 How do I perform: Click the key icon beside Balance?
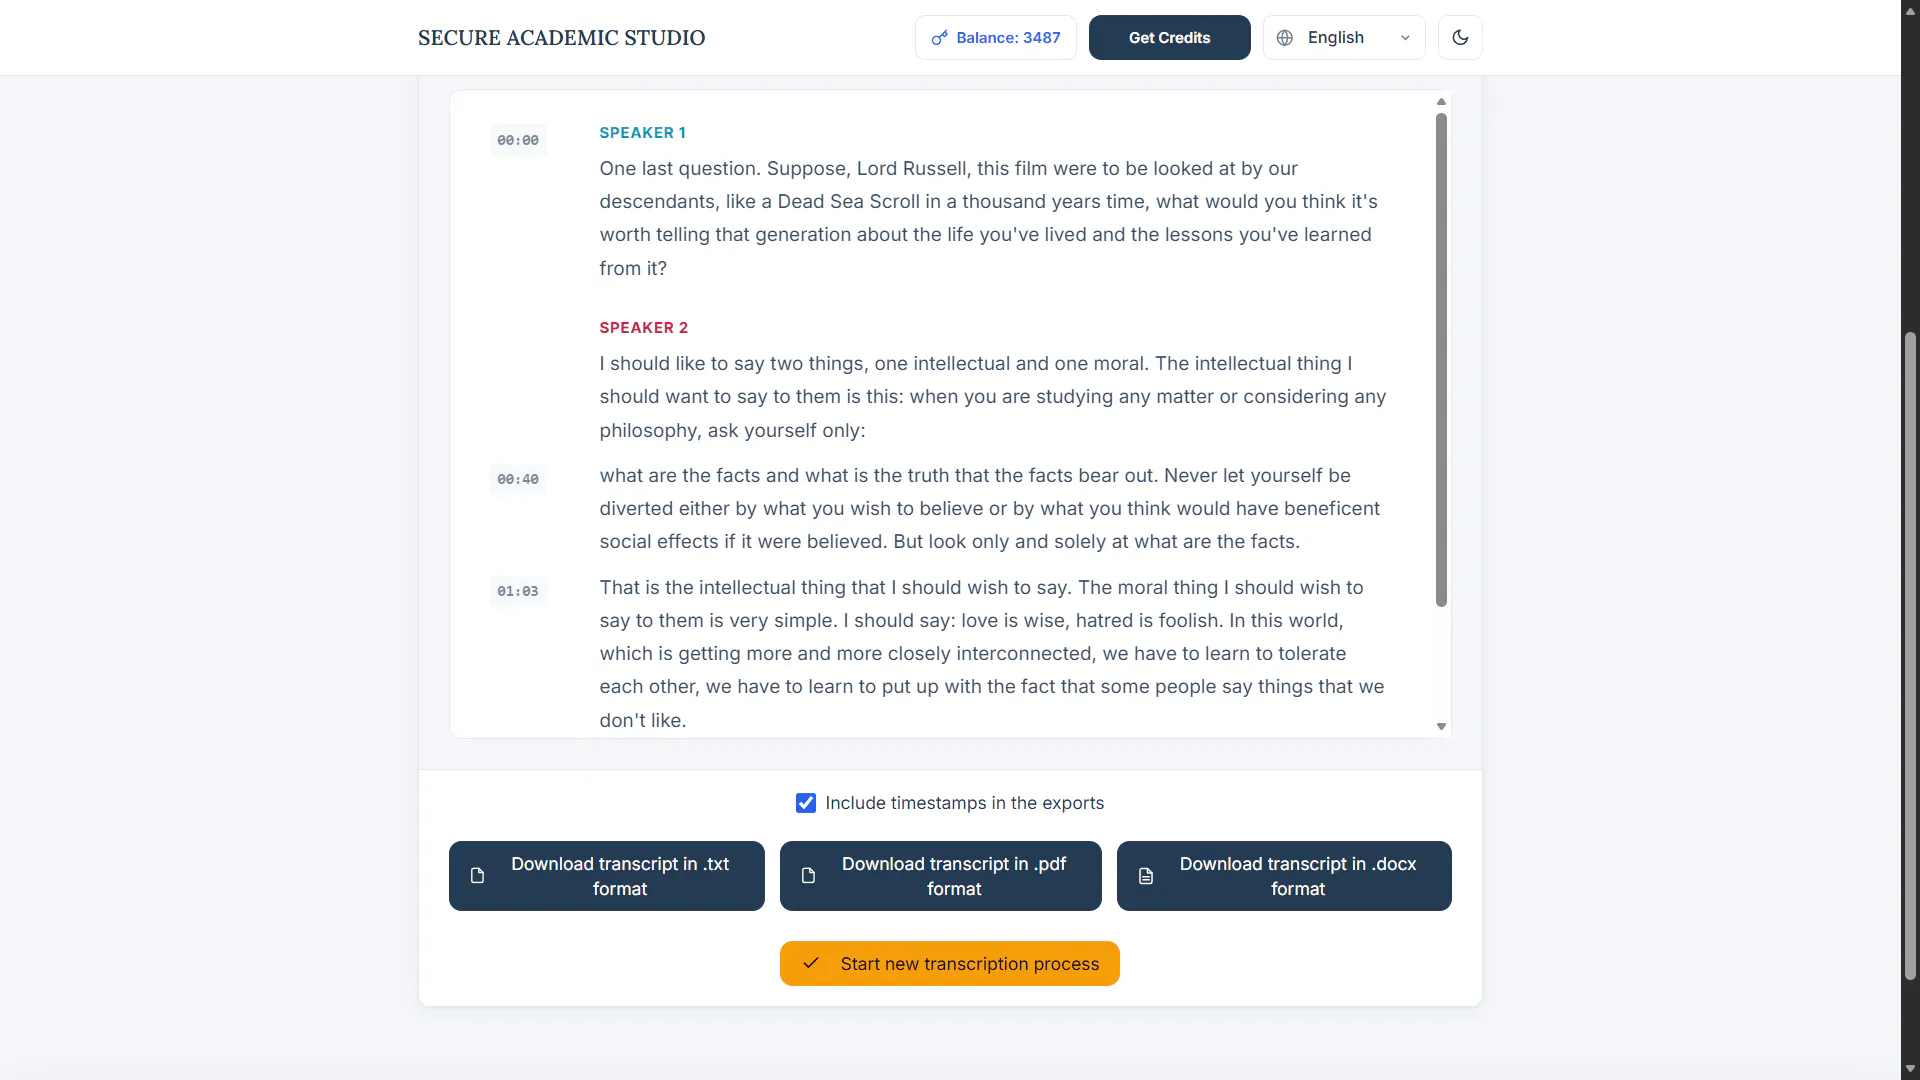point(939,38)
